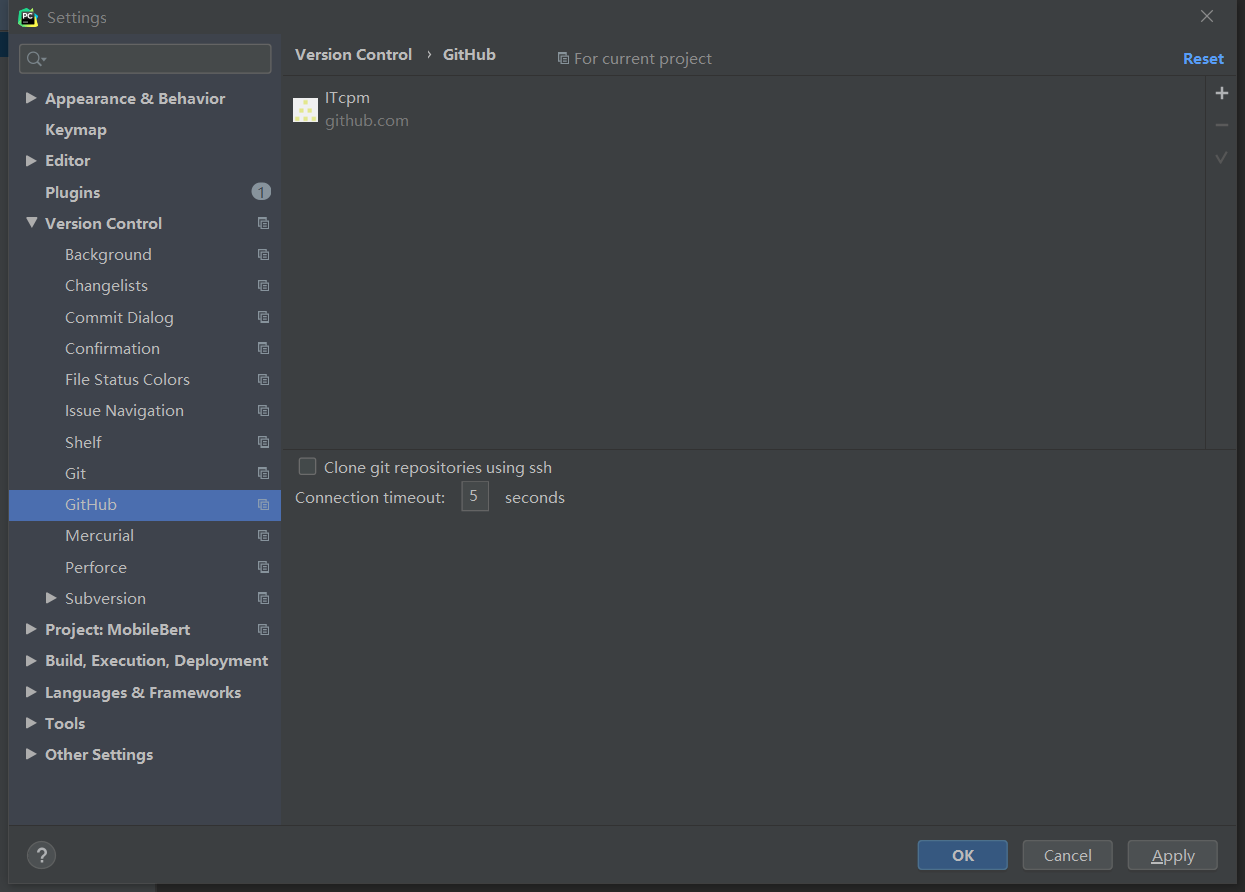The width and height of the screenshot is (1245, 892).
Task: Click the Apply button
Action: tap(1172, 855)
